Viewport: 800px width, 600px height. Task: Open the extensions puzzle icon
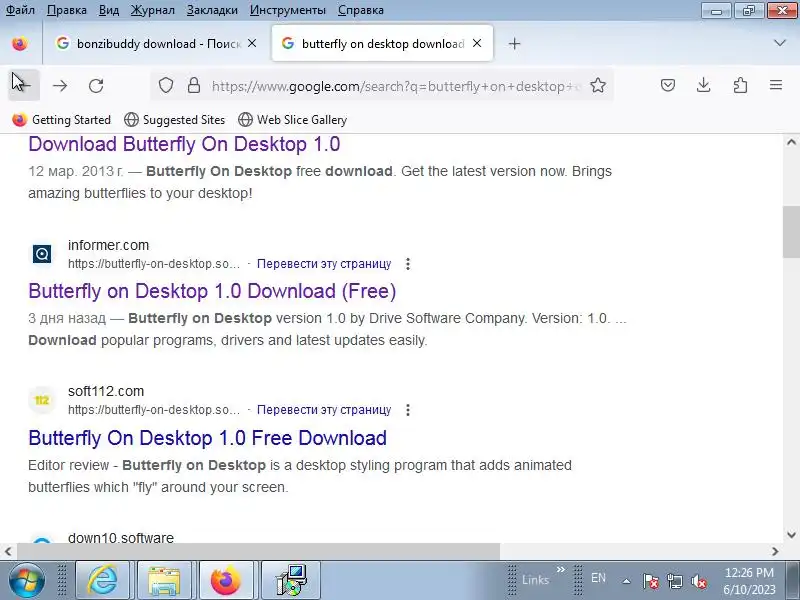click(x=740, y=85)
